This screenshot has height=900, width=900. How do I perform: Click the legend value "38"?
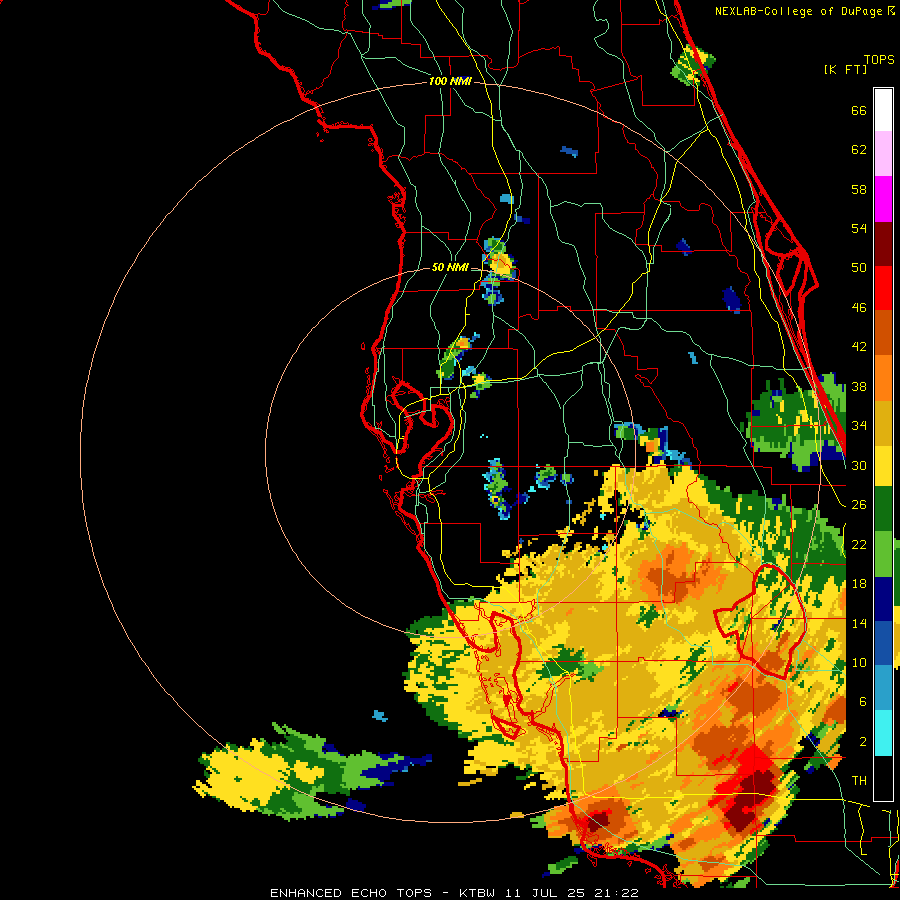click(859, 386)
